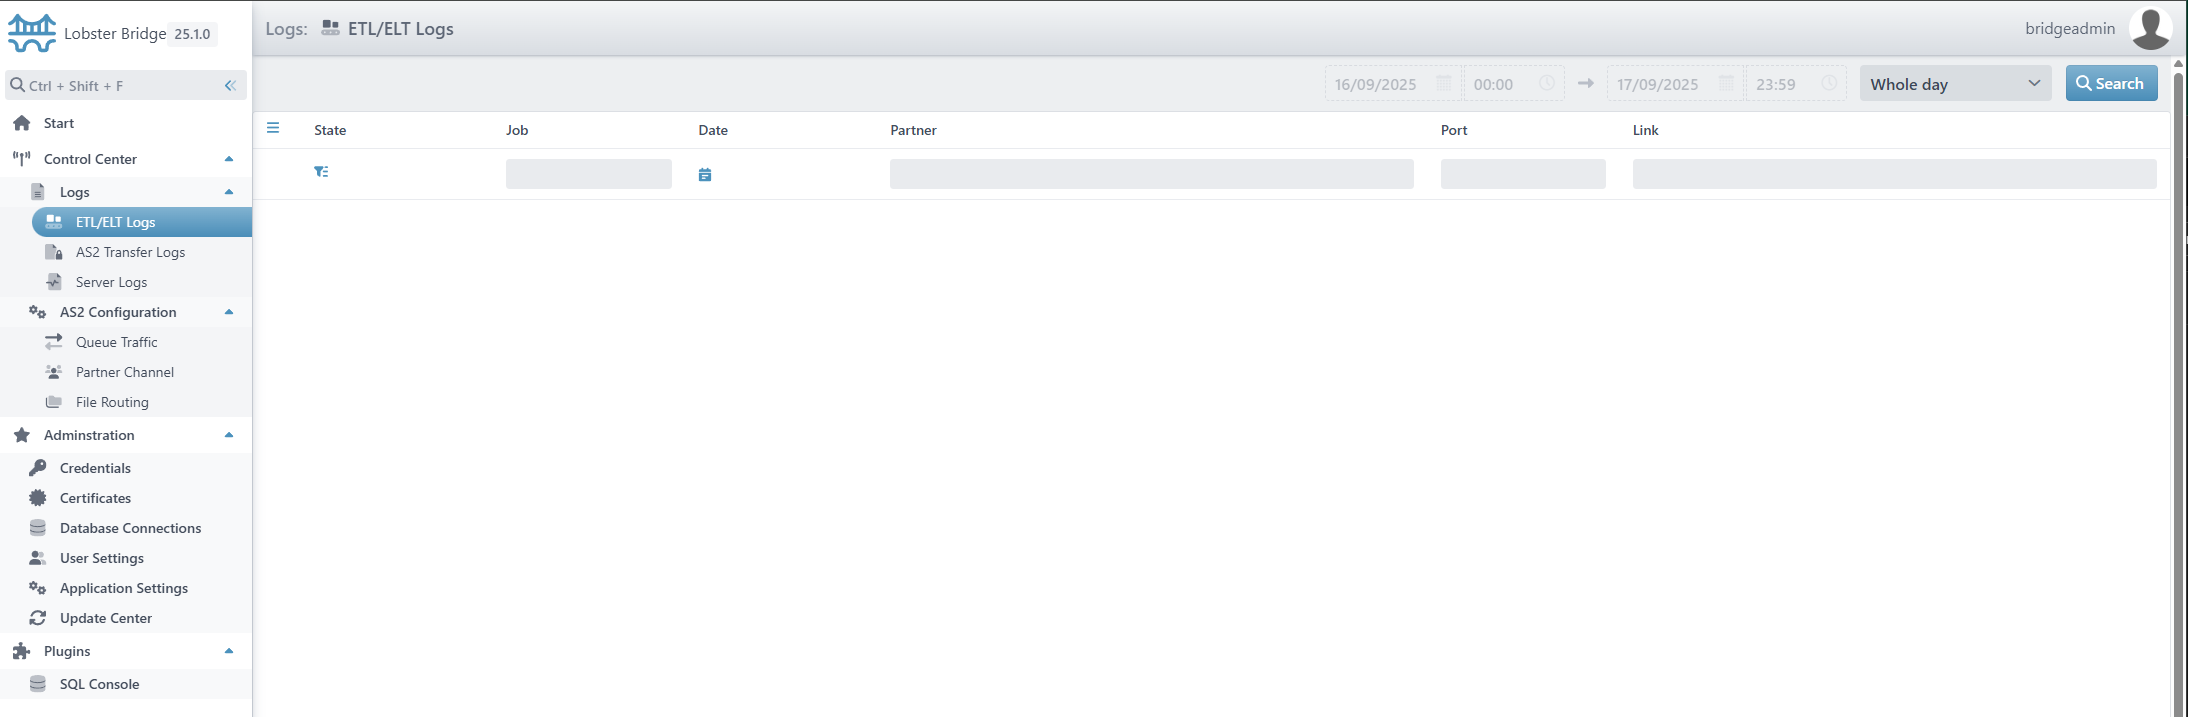
Task: Click the vertical scrollbar on the right
Action: point(2178,380)
